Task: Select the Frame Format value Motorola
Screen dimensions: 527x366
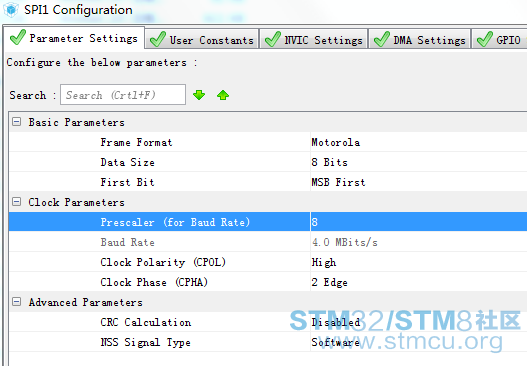Action: (x=336, y=143)
